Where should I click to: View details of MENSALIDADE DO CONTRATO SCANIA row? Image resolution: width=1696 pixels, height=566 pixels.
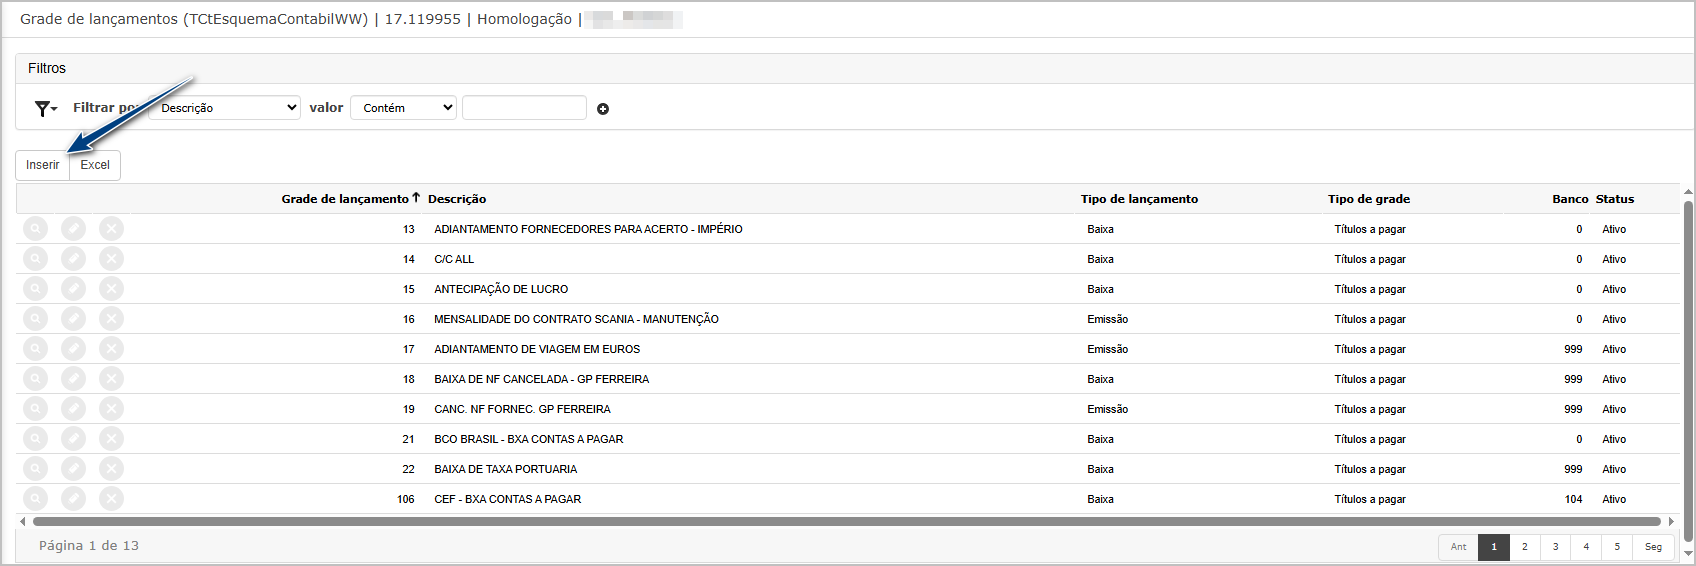[35, 319]
